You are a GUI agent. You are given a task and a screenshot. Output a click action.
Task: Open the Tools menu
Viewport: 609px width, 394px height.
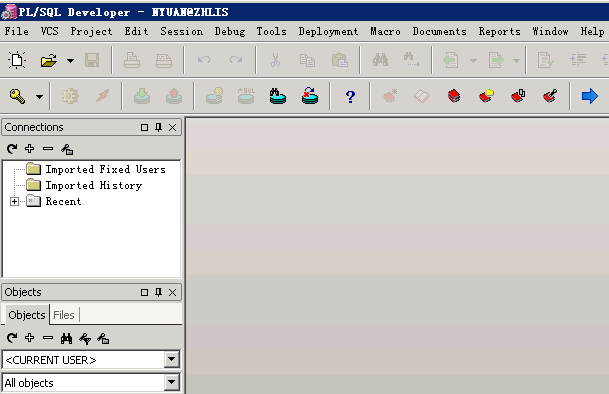(x=271, y=31)
